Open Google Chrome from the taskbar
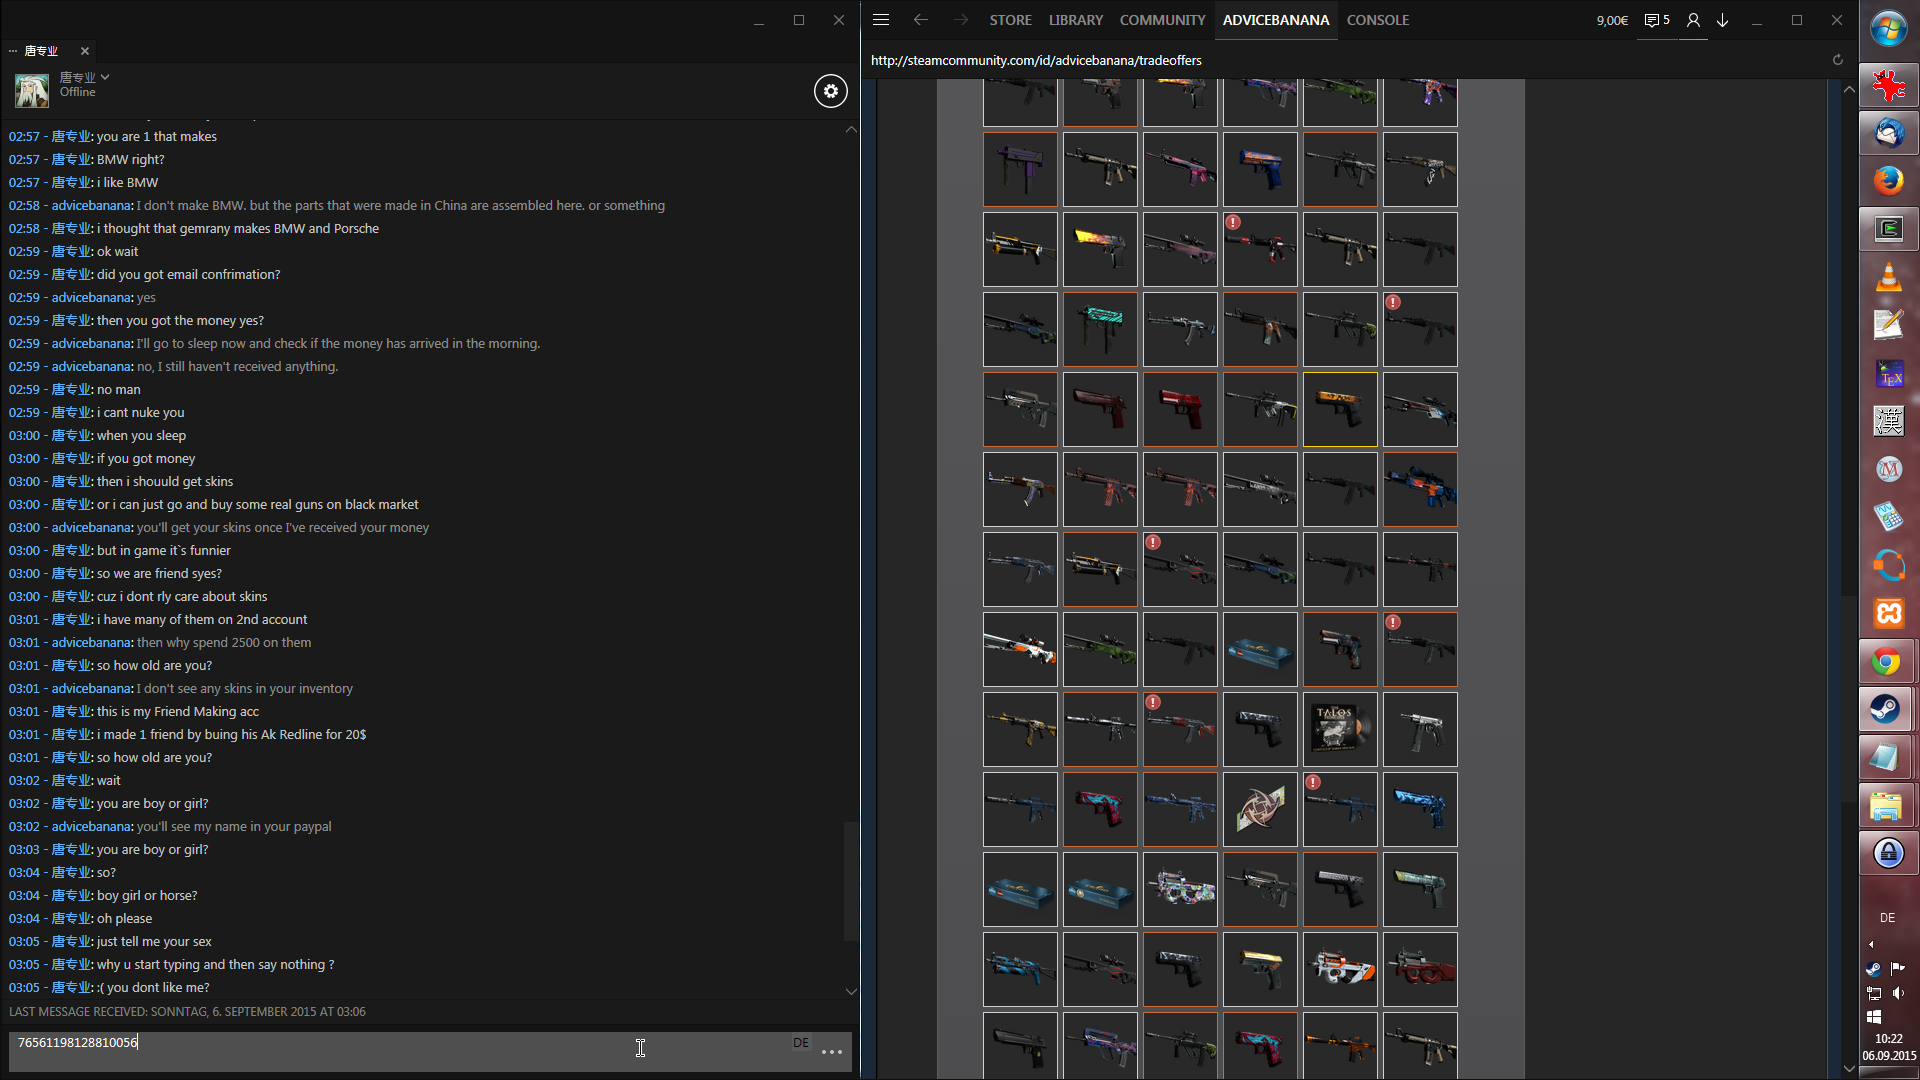Viewport: 1920px width, 1080px height. 1888,662
